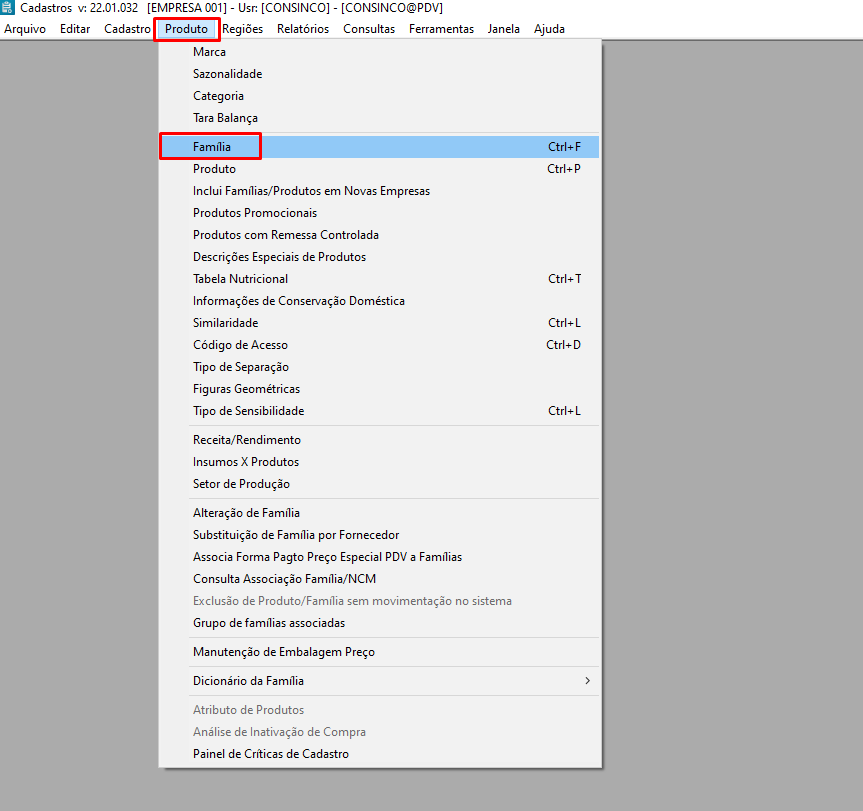Open Produtos com Remessa Controlada

pos(379,235)
